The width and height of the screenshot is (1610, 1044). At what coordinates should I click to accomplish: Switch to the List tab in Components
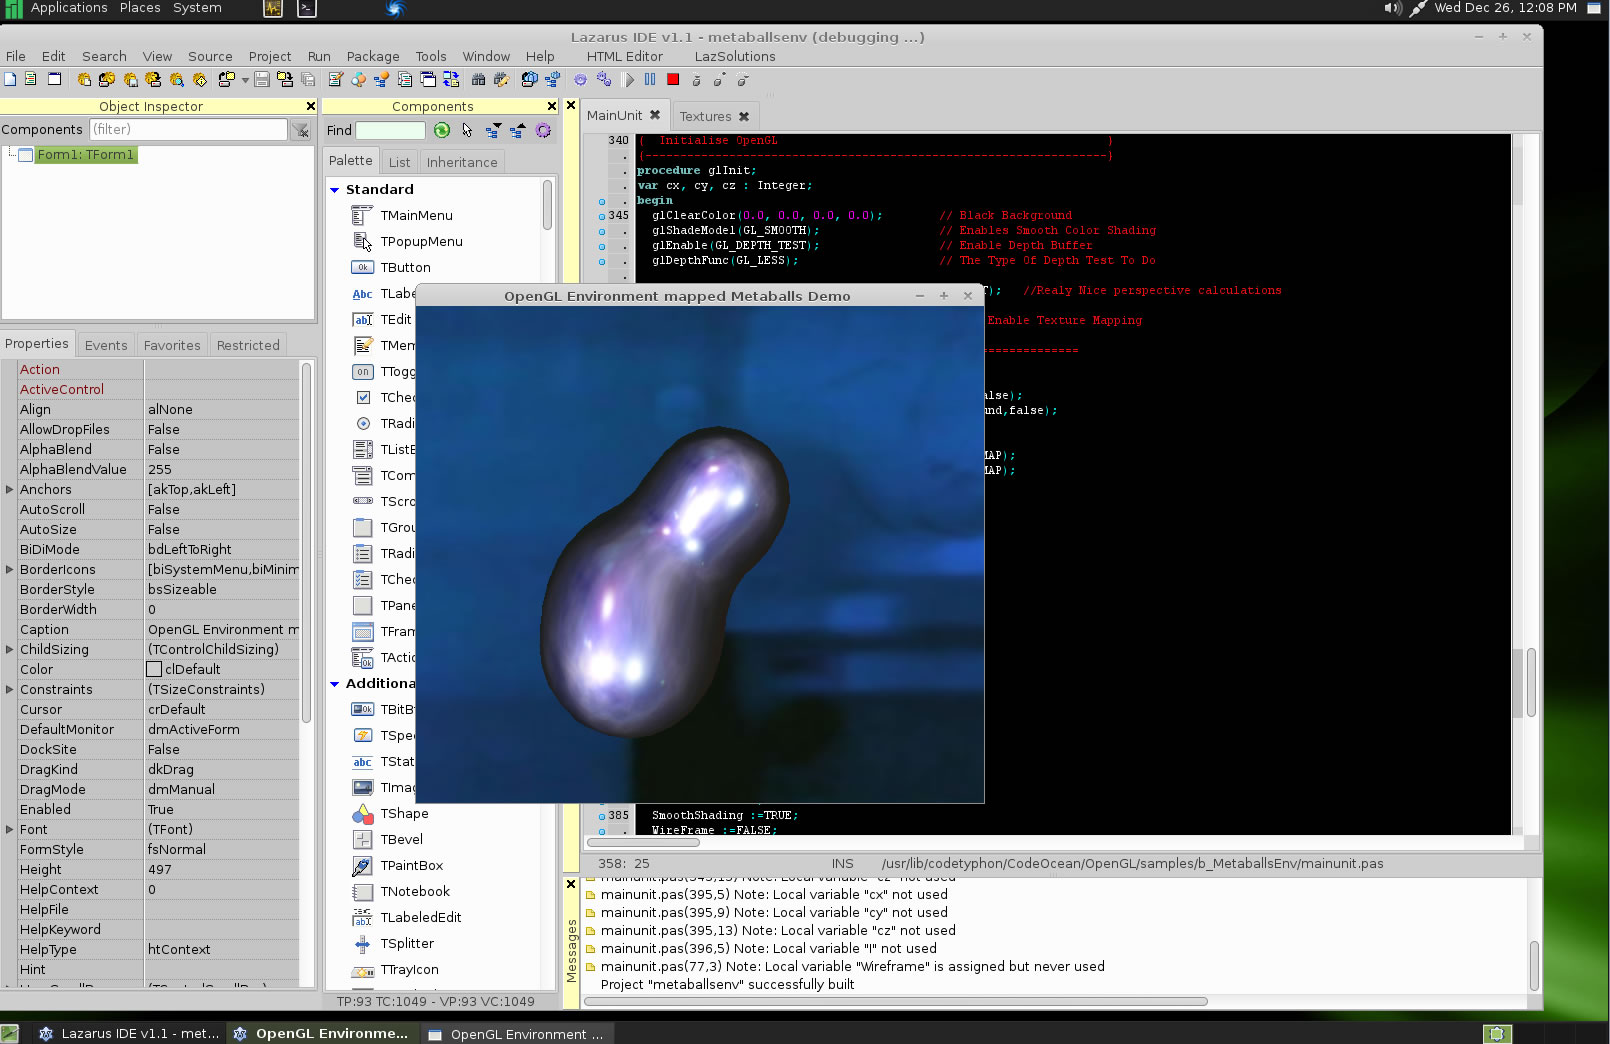pos(399,162)
